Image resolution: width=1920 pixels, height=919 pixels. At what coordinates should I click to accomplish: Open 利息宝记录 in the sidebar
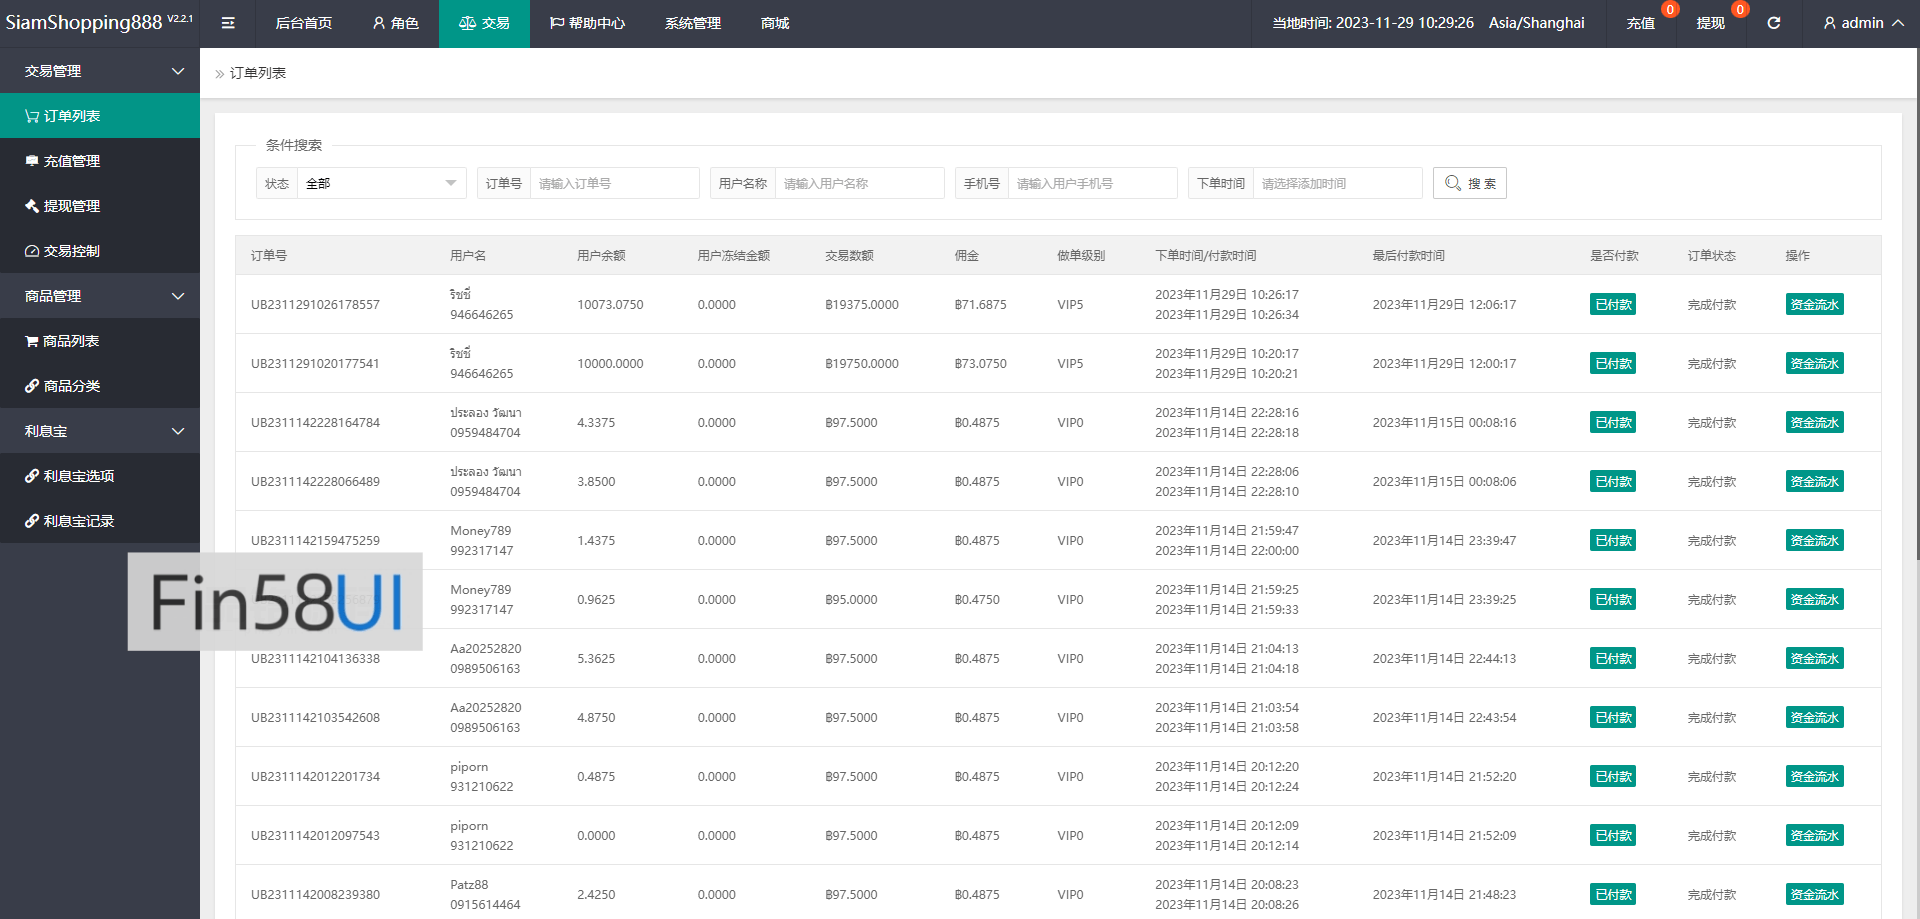[78, 521]
